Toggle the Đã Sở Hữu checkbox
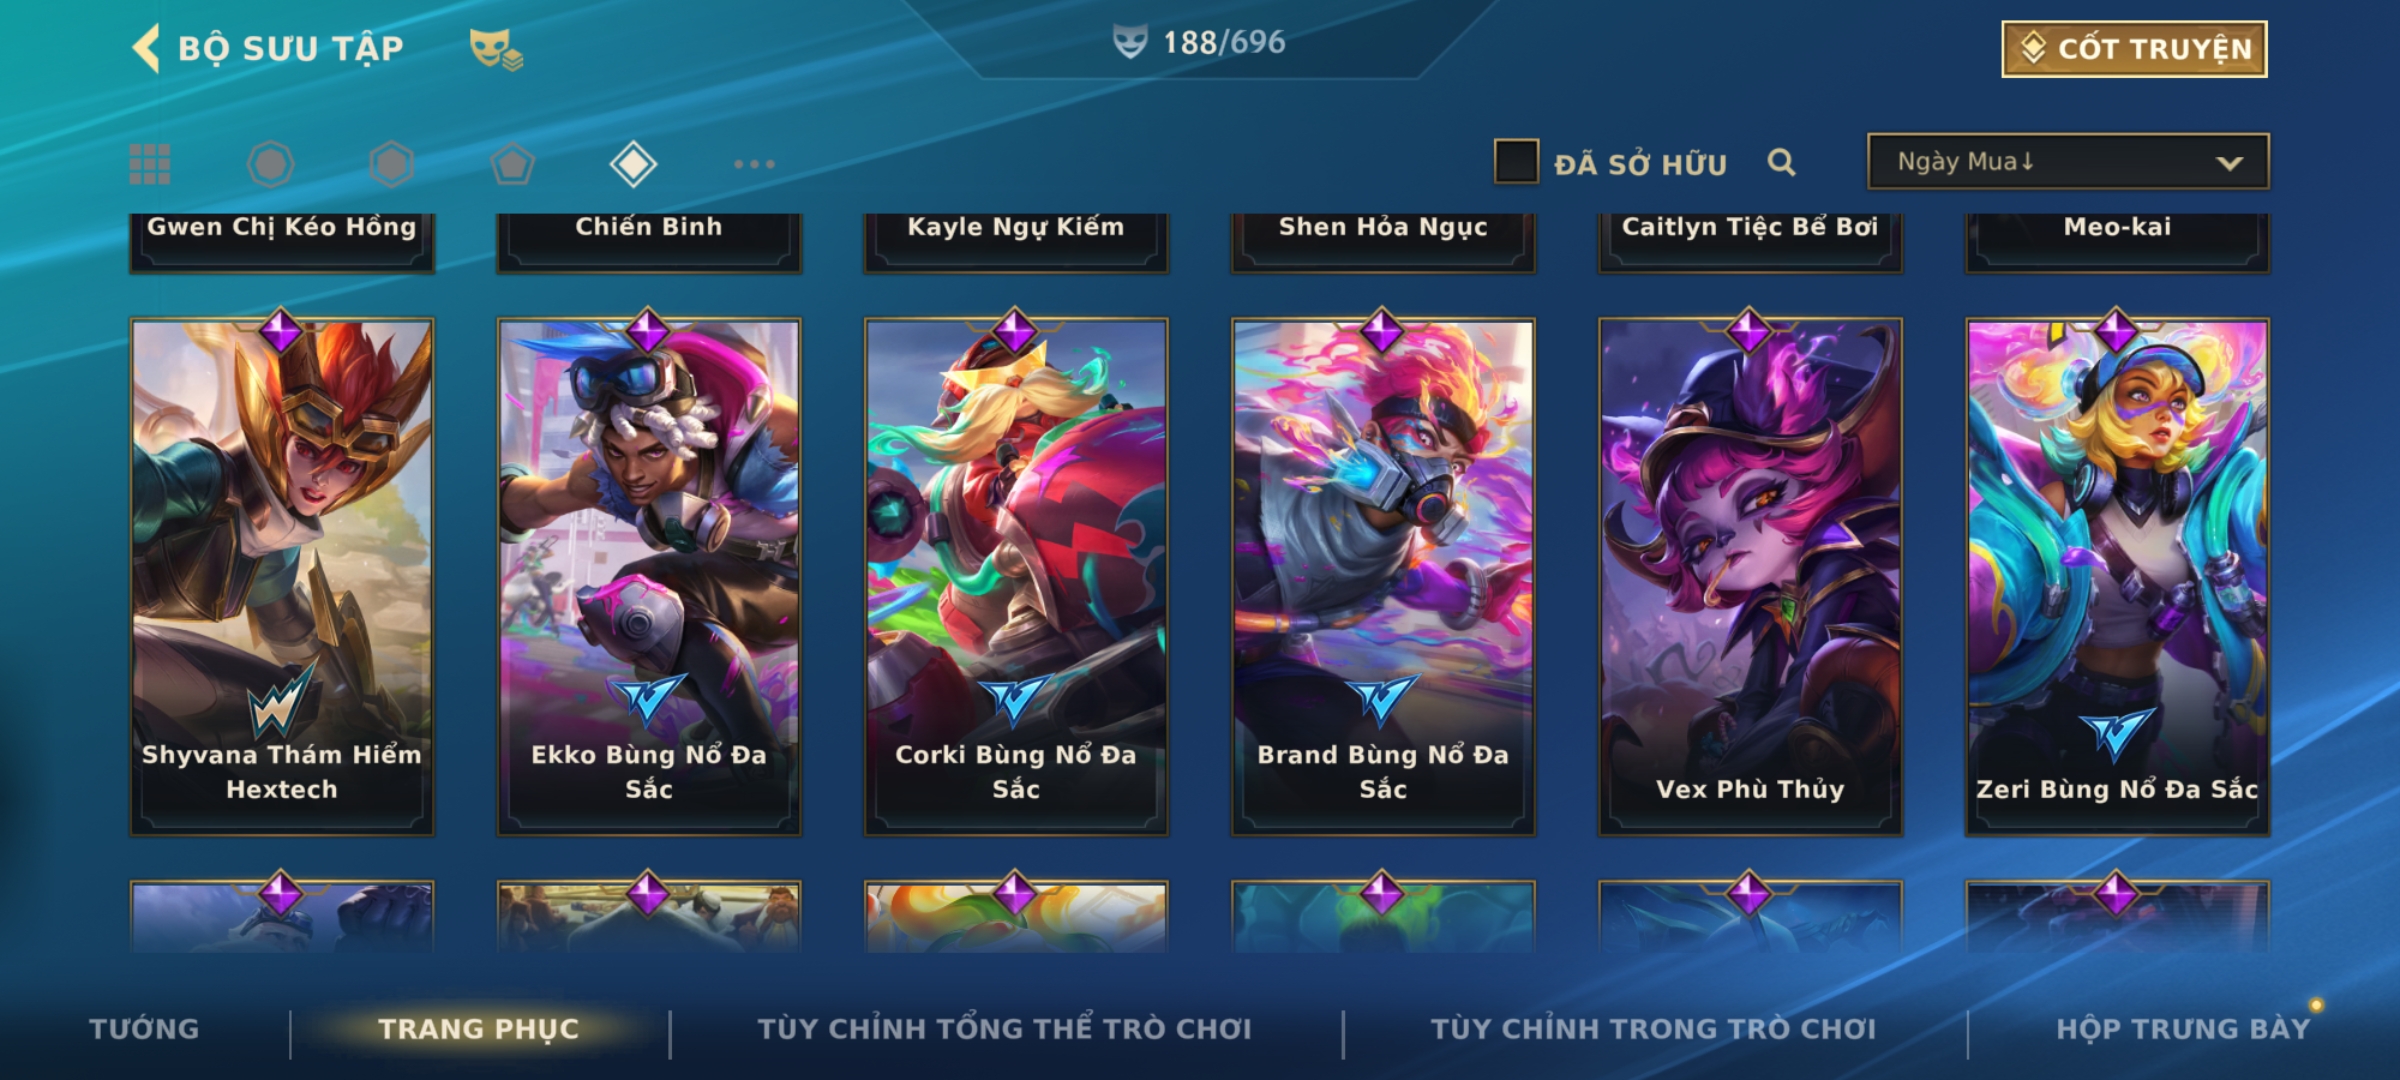This screenshot has height=1080, width=2400. (x=1516, y=162)
